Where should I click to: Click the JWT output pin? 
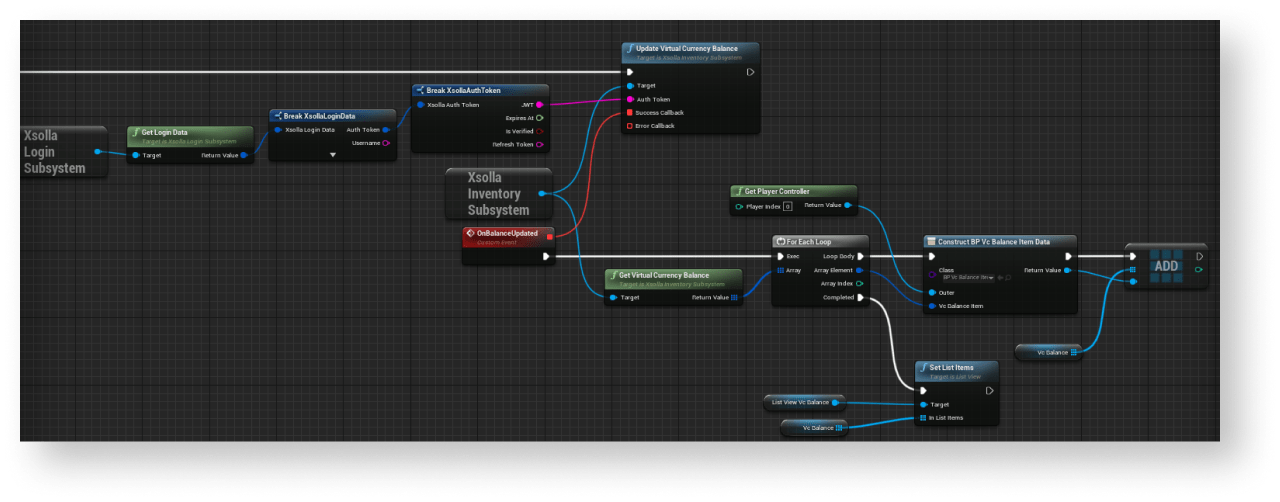click(540, 104)
